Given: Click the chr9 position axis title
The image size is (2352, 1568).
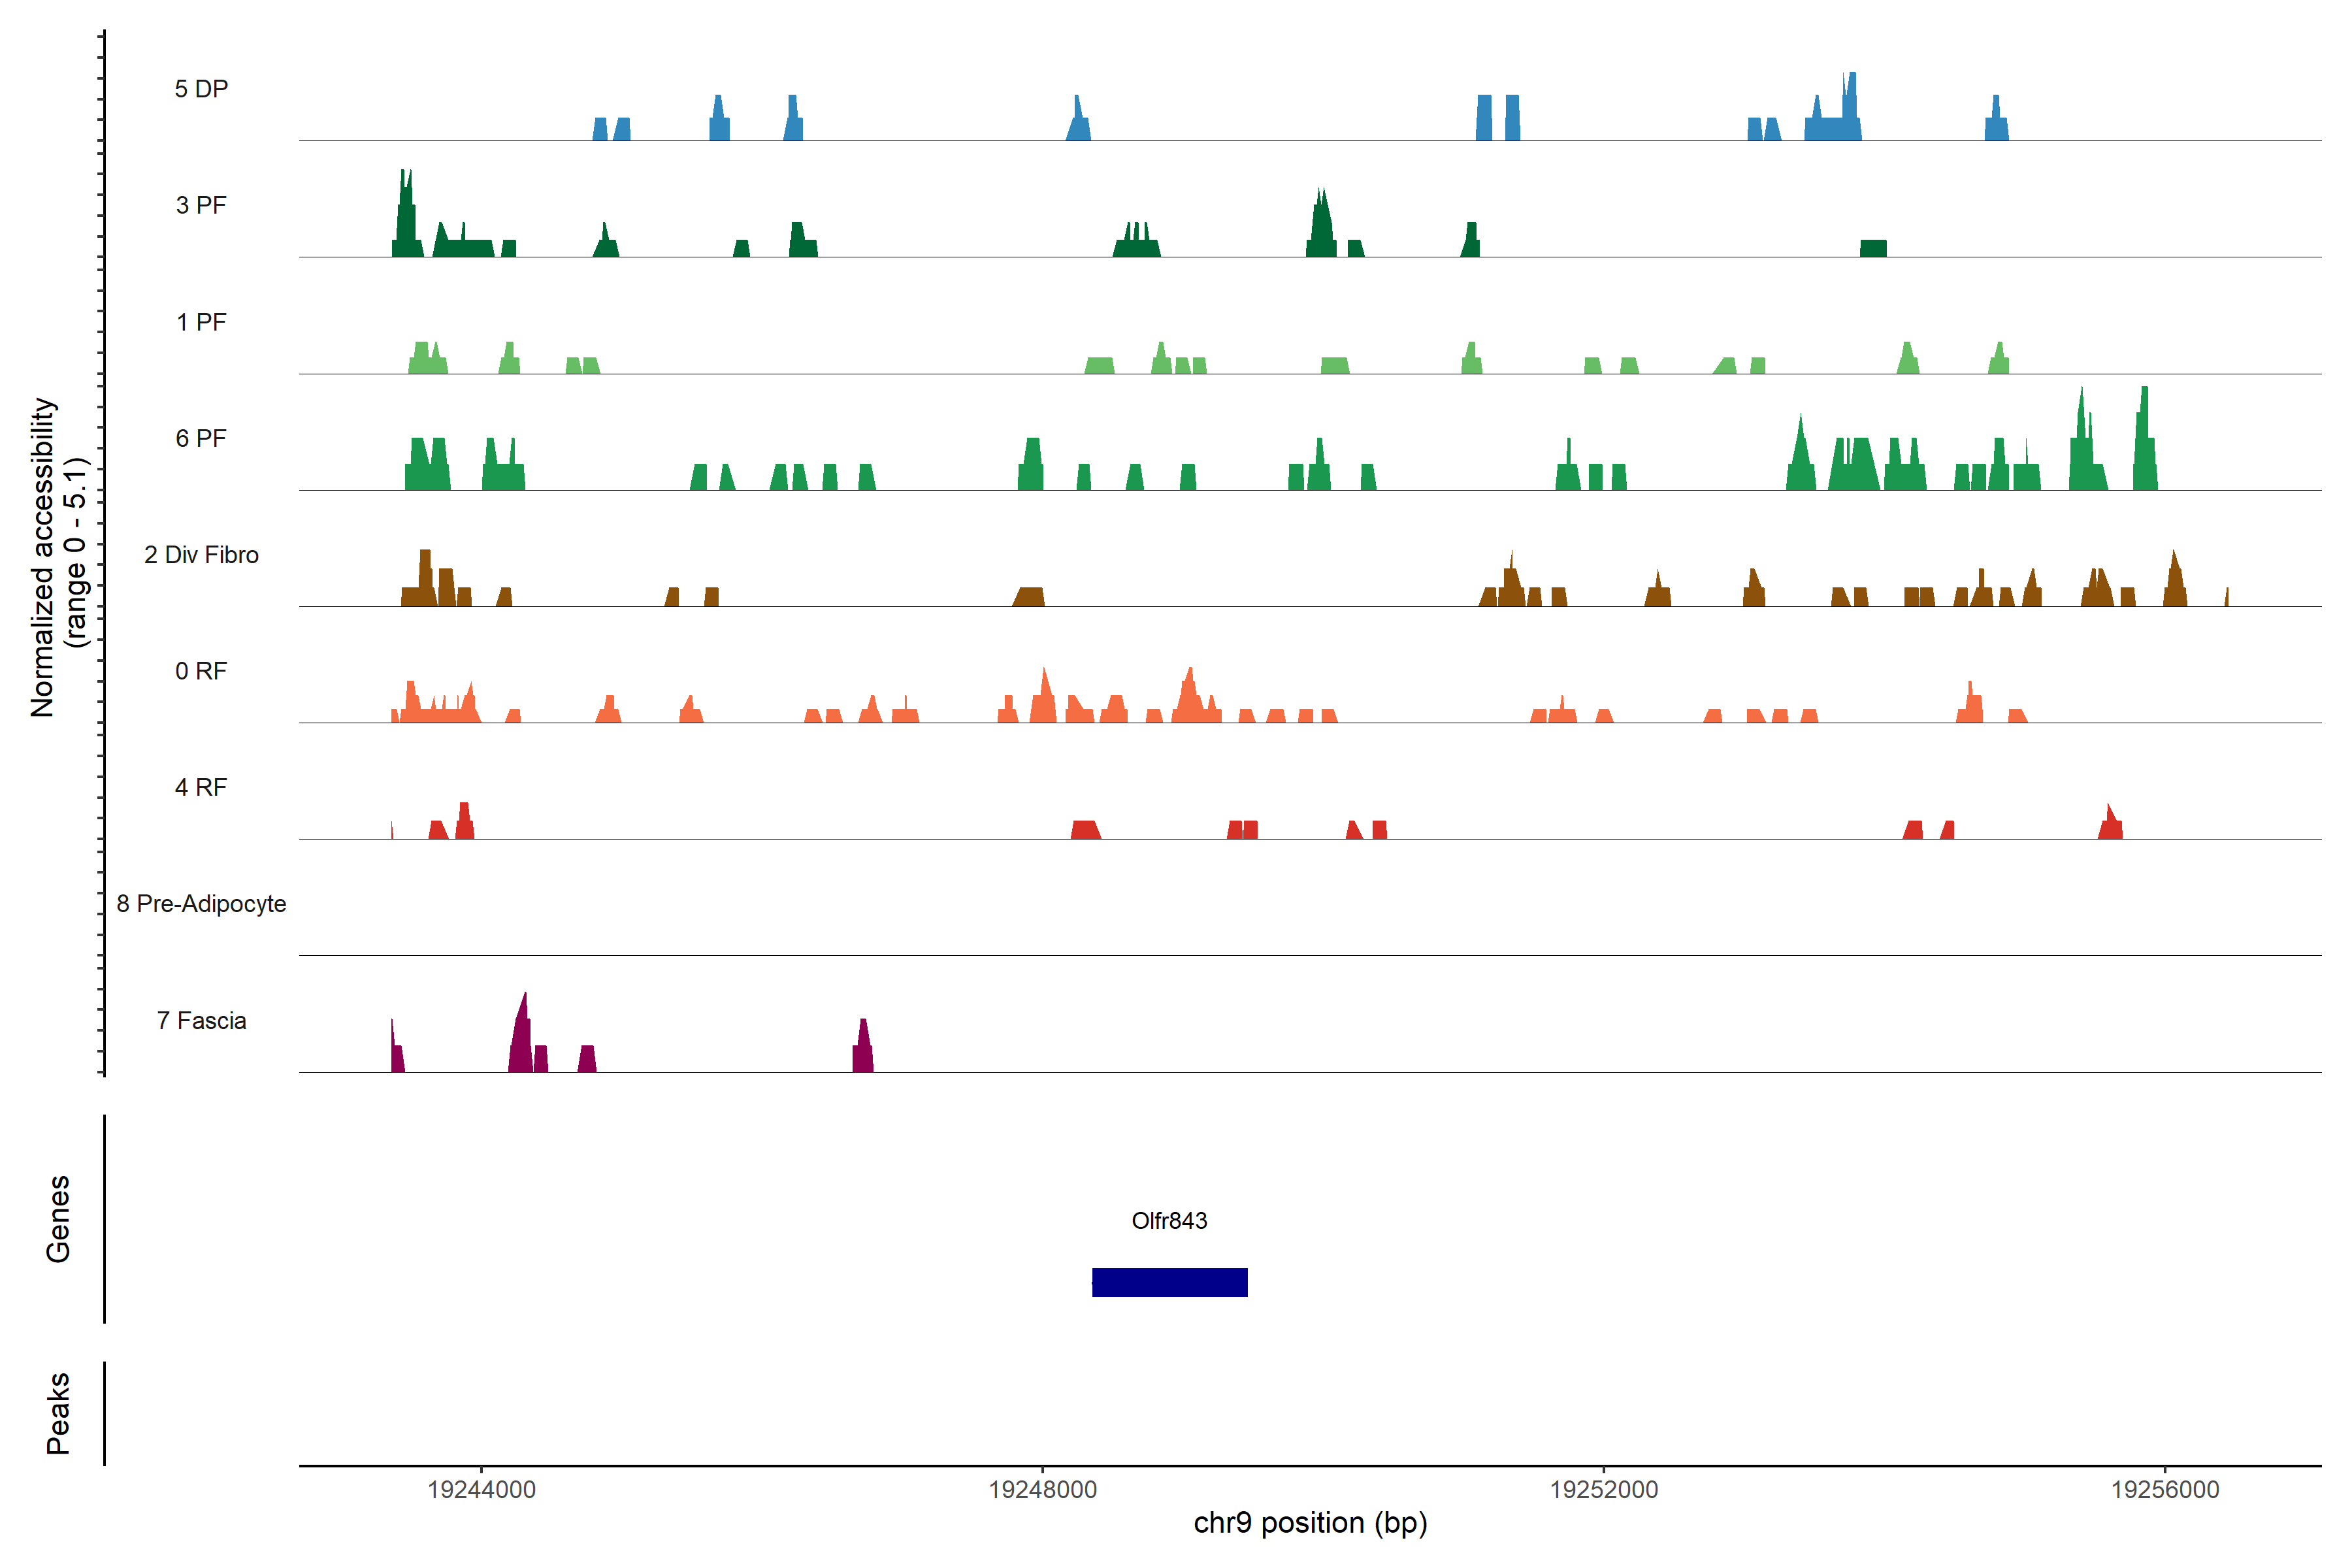Looking at the screenshot, I should pos(1310,1523).
